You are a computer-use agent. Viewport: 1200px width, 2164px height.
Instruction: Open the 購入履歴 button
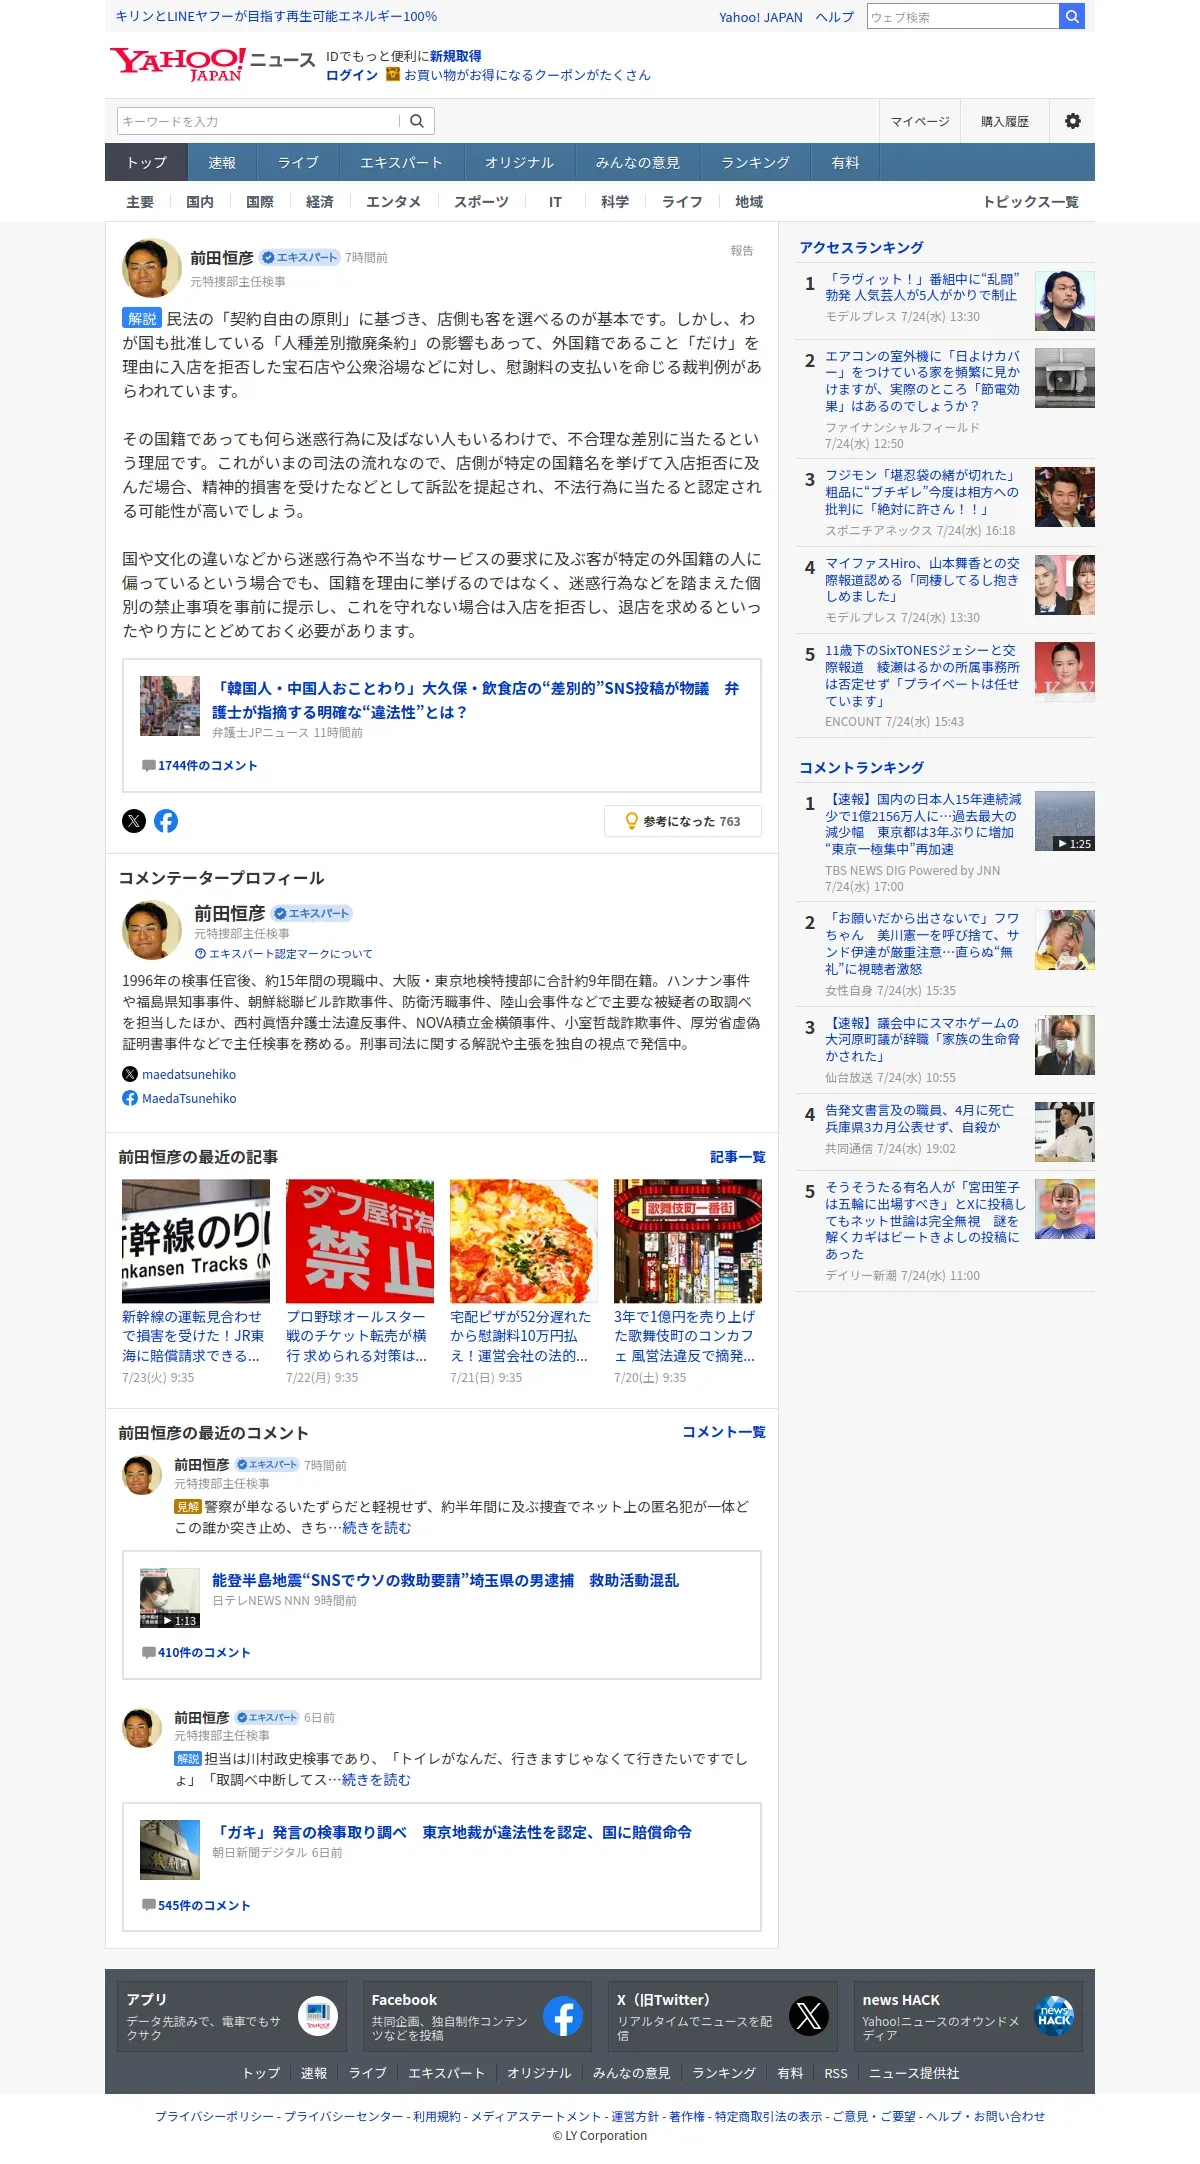pos(1005,121)
